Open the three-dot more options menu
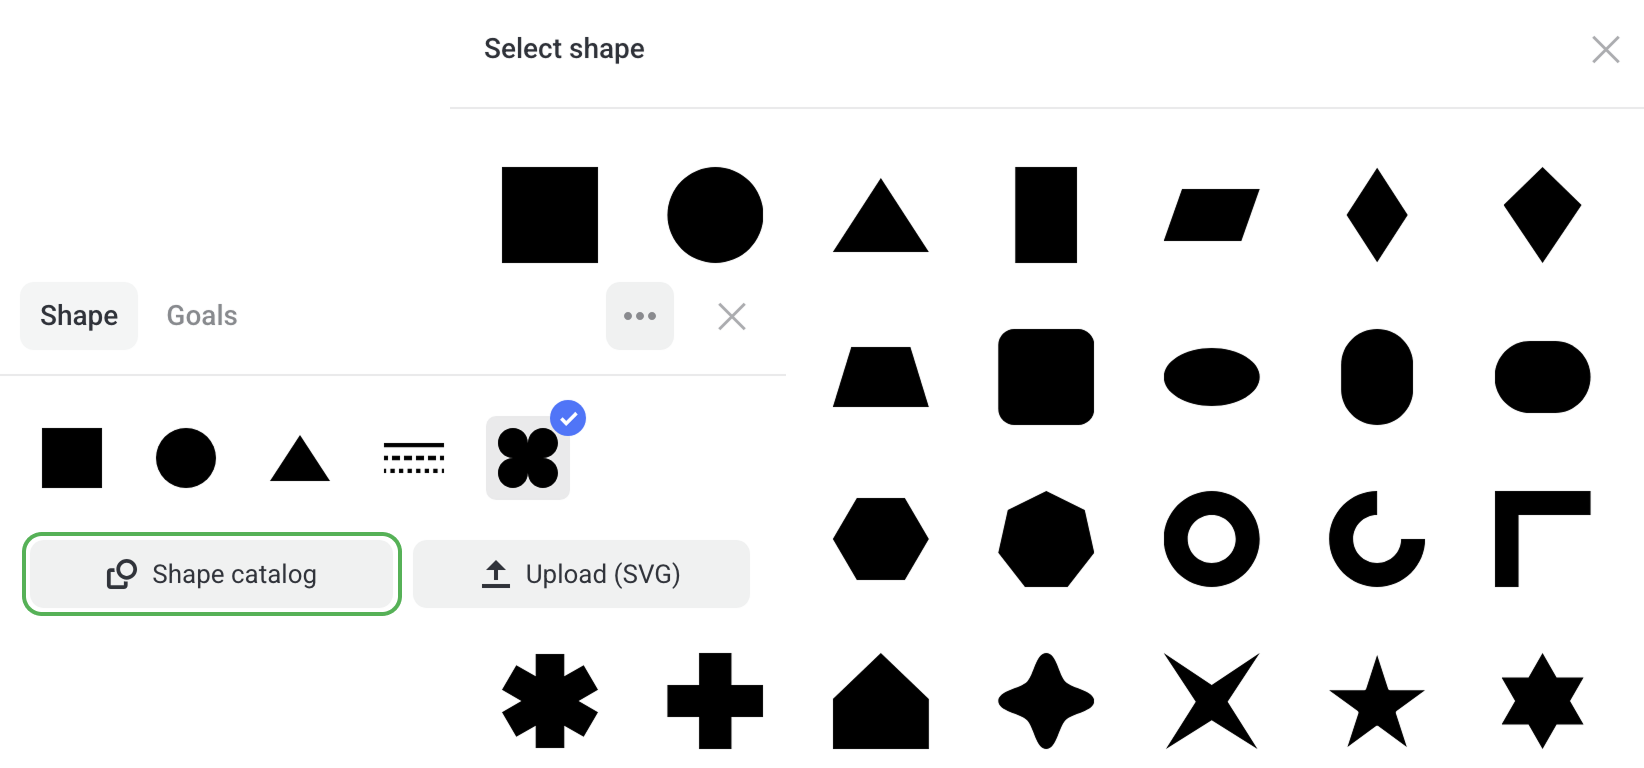 640,316
